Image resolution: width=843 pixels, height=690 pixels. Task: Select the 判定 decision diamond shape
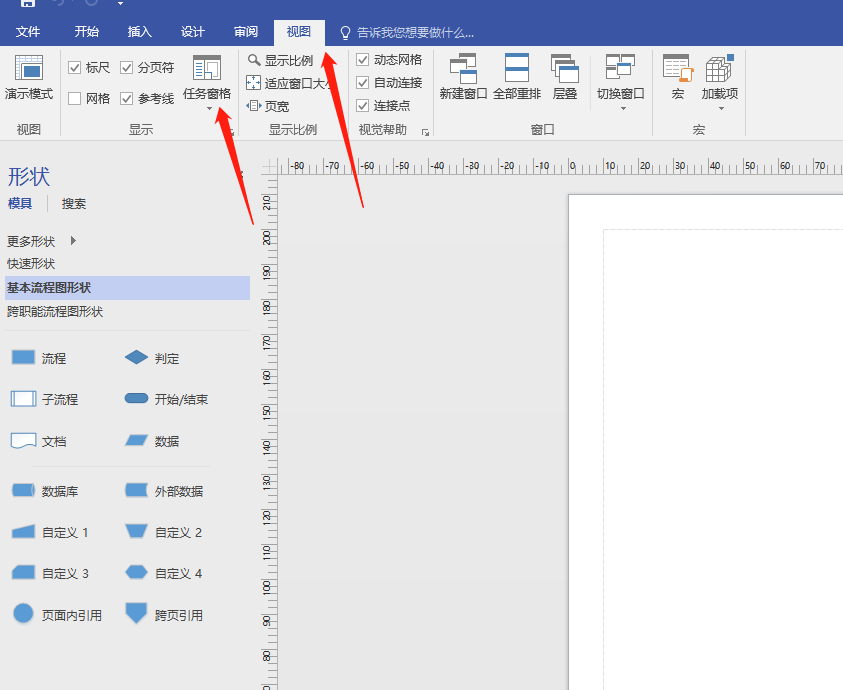(136, 358)
